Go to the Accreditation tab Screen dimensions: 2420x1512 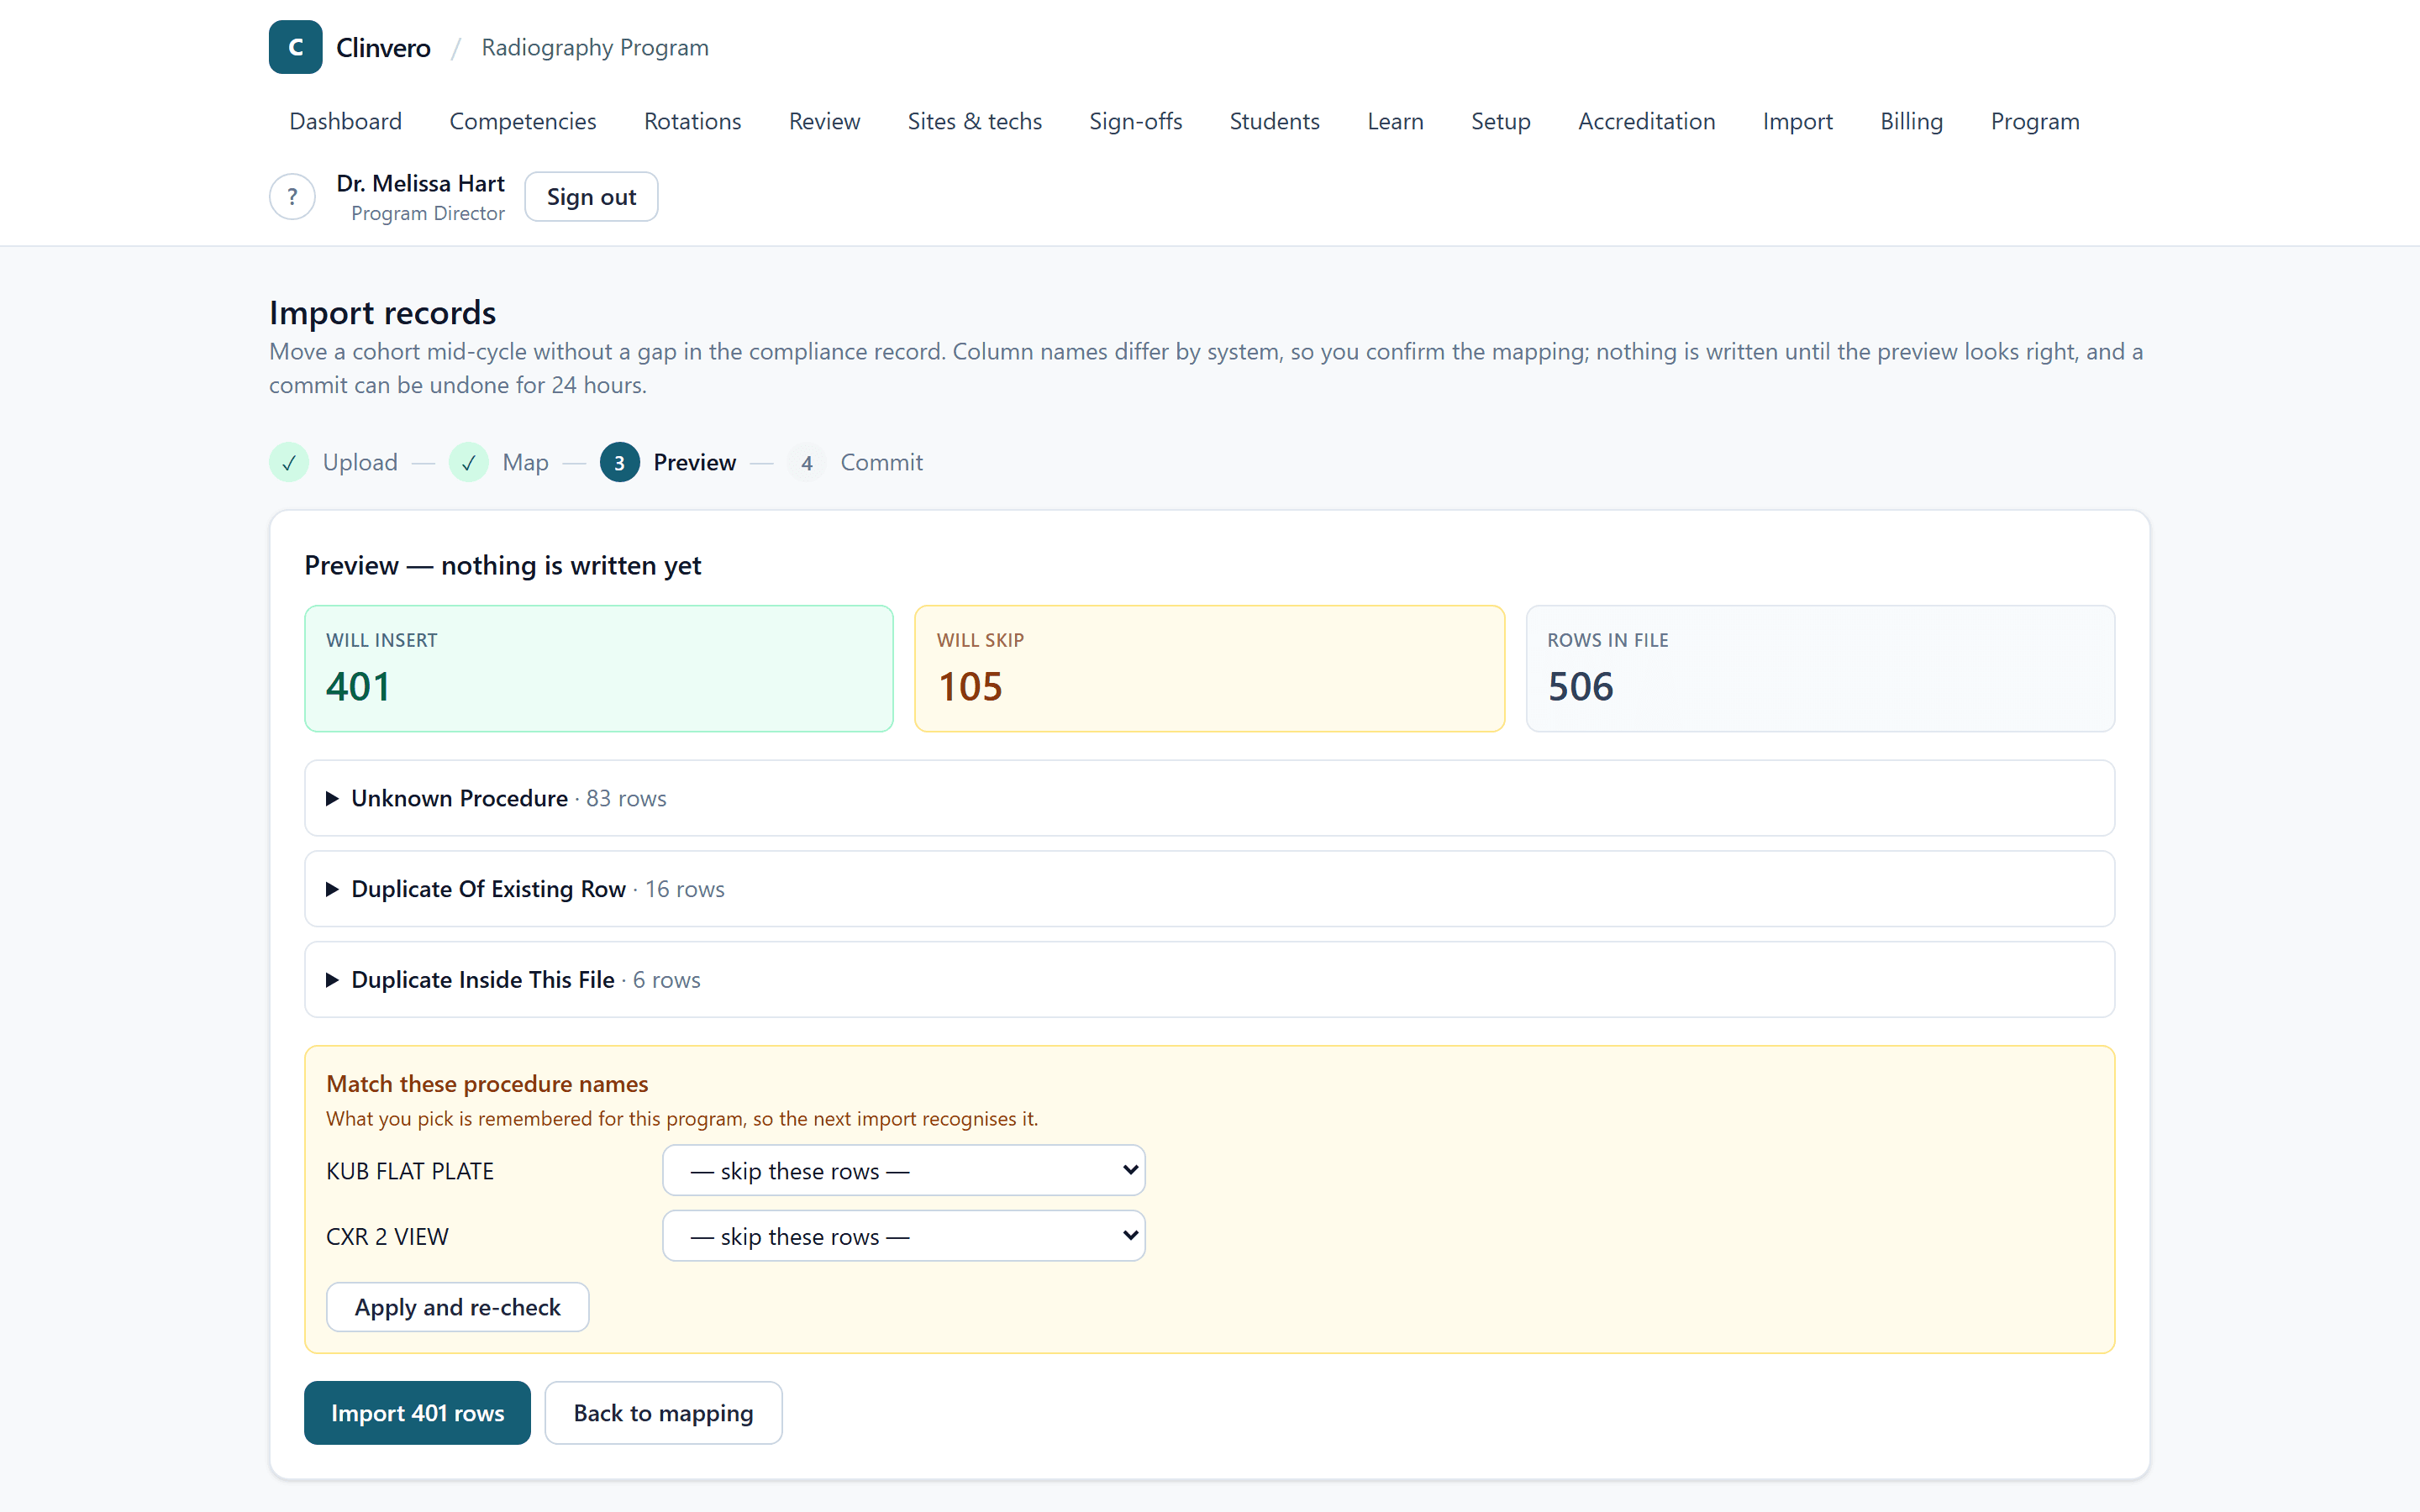[1646, 121]
